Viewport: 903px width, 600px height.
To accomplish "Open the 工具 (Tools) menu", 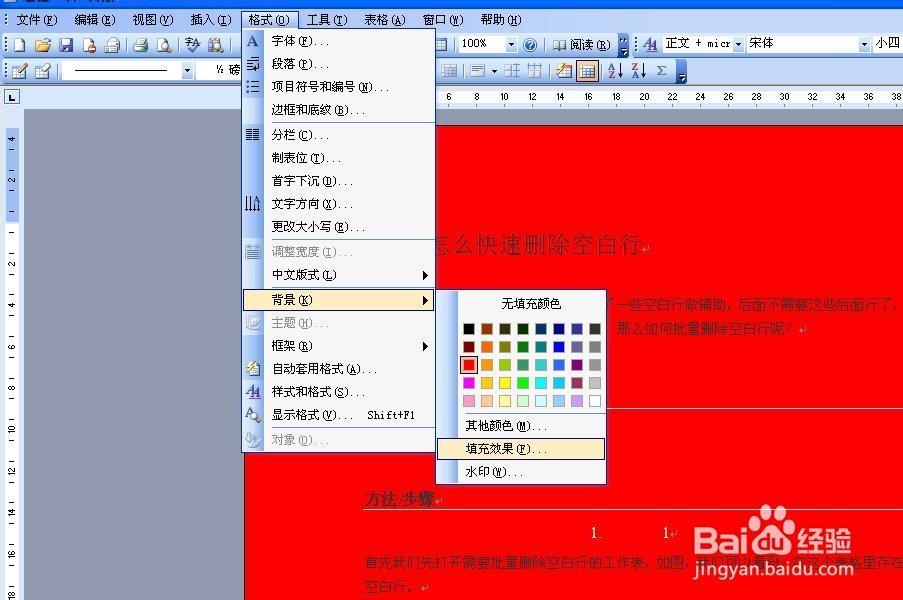I will [x=323, y=18].
